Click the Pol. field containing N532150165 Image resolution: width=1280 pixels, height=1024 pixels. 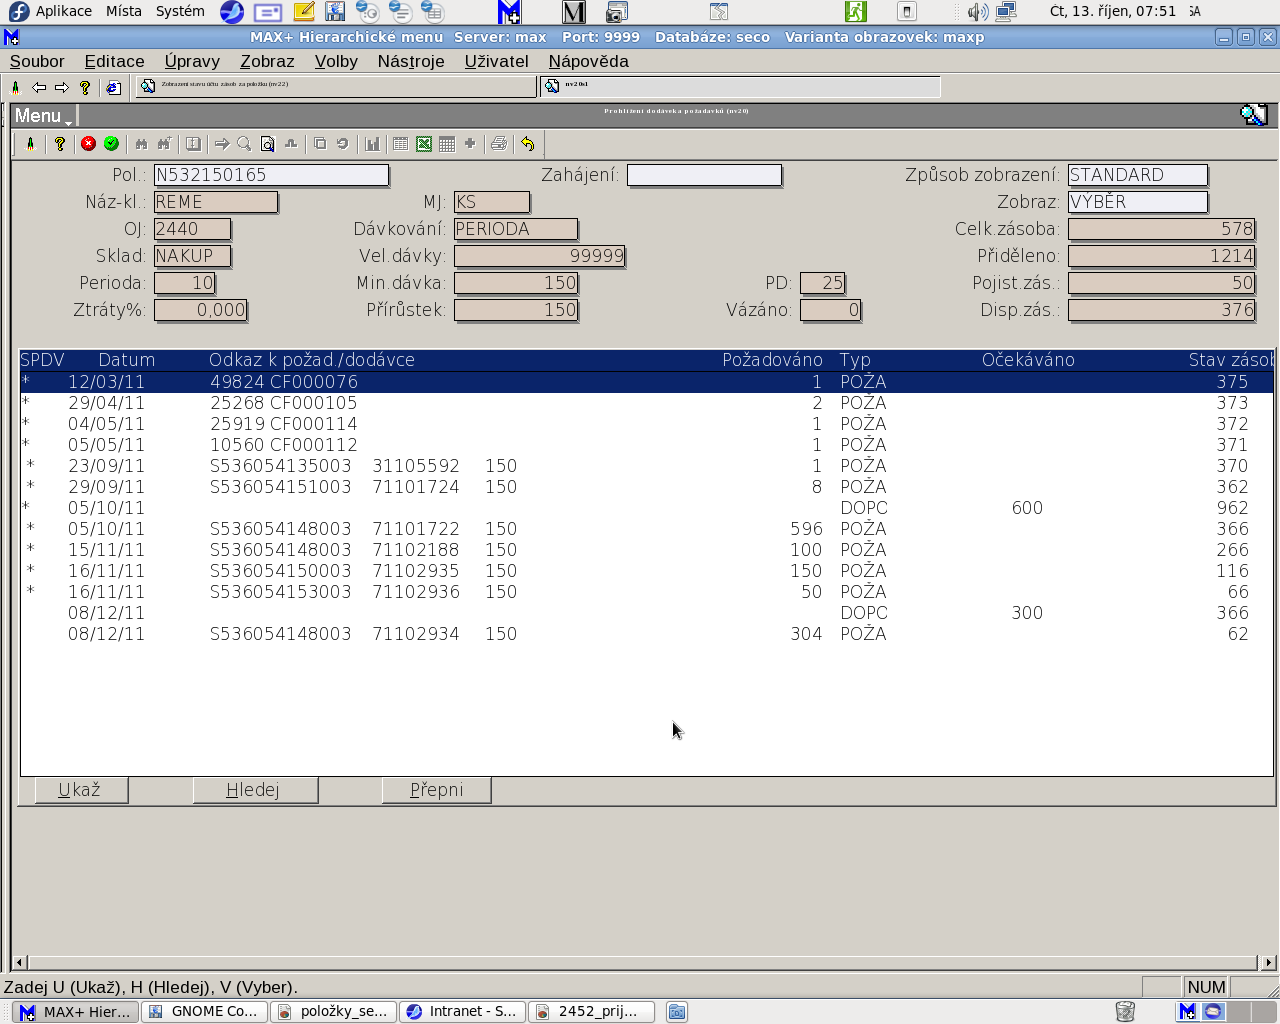point(271,175)
